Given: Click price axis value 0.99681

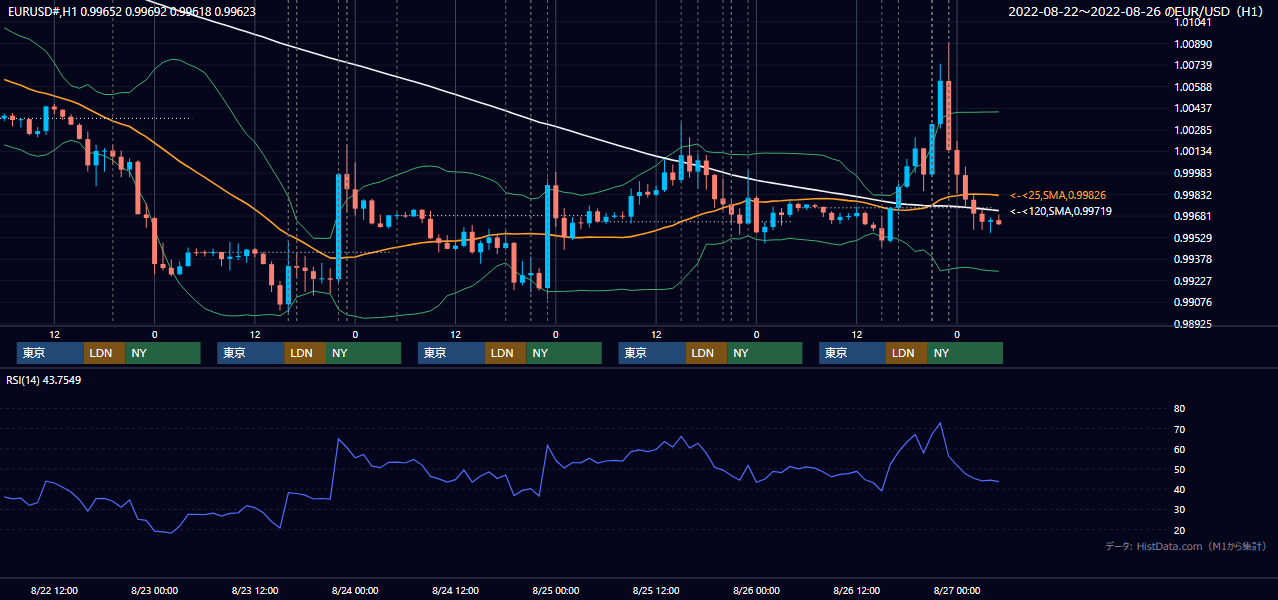Looking at the screenshot, I should [1192, 216].
